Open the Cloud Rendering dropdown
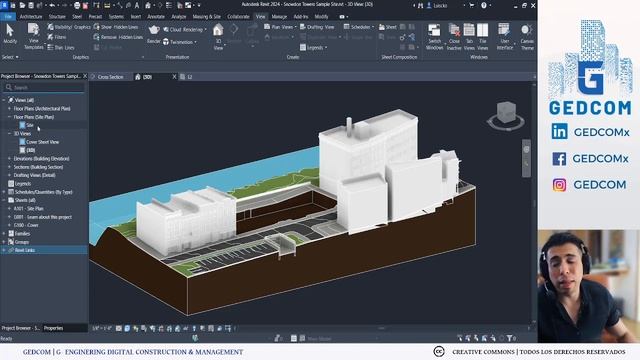The width and height of the screenshot is (640, 360). (185, 30)
